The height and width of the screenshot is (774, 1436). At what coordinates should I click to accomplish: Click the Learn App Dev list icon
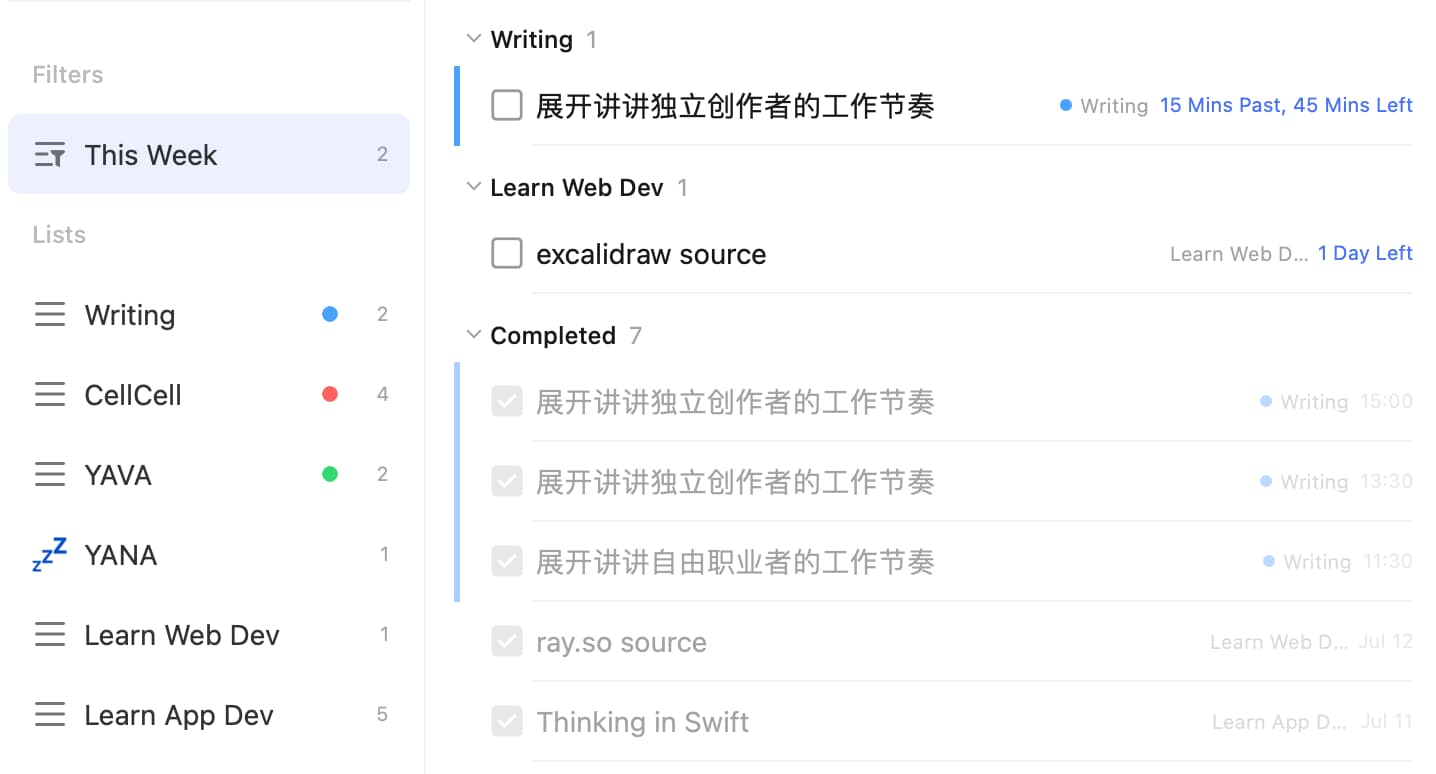[x=50, y=715]
